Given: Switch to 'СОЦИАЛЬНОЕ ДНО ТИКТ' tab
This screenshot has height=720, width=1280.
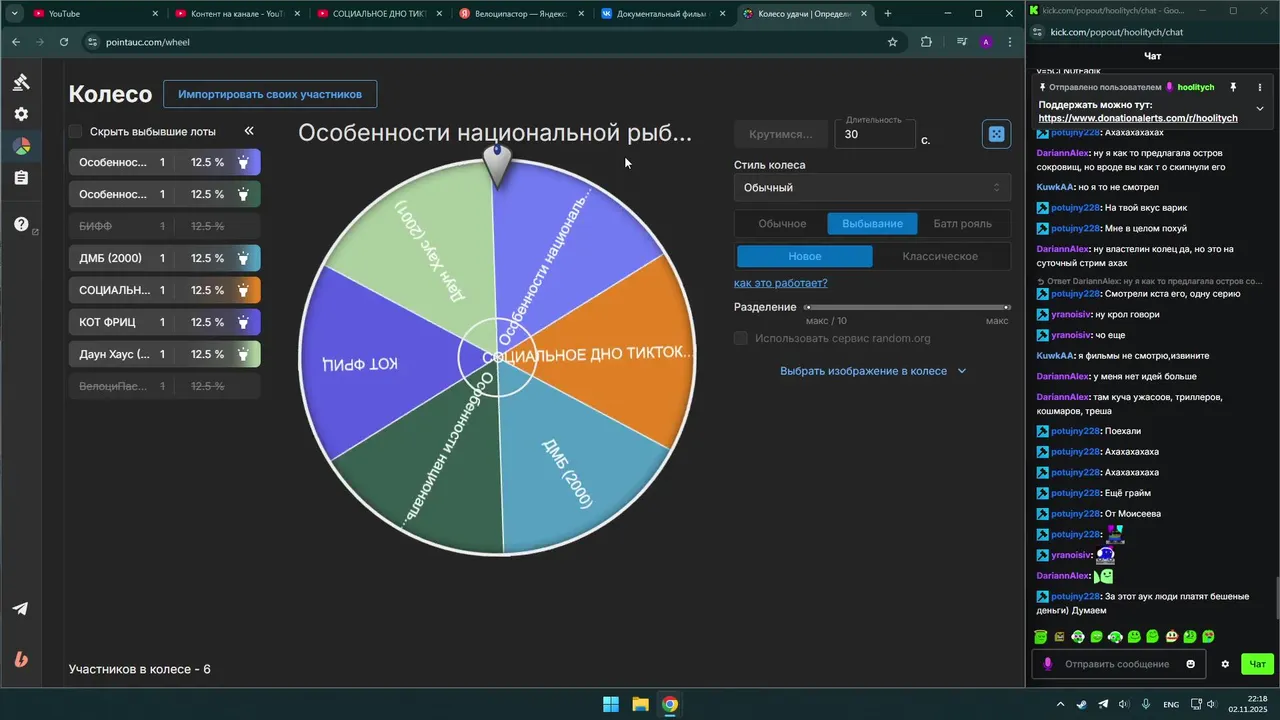Looking at the screenshot, I should tap(379, 13).
